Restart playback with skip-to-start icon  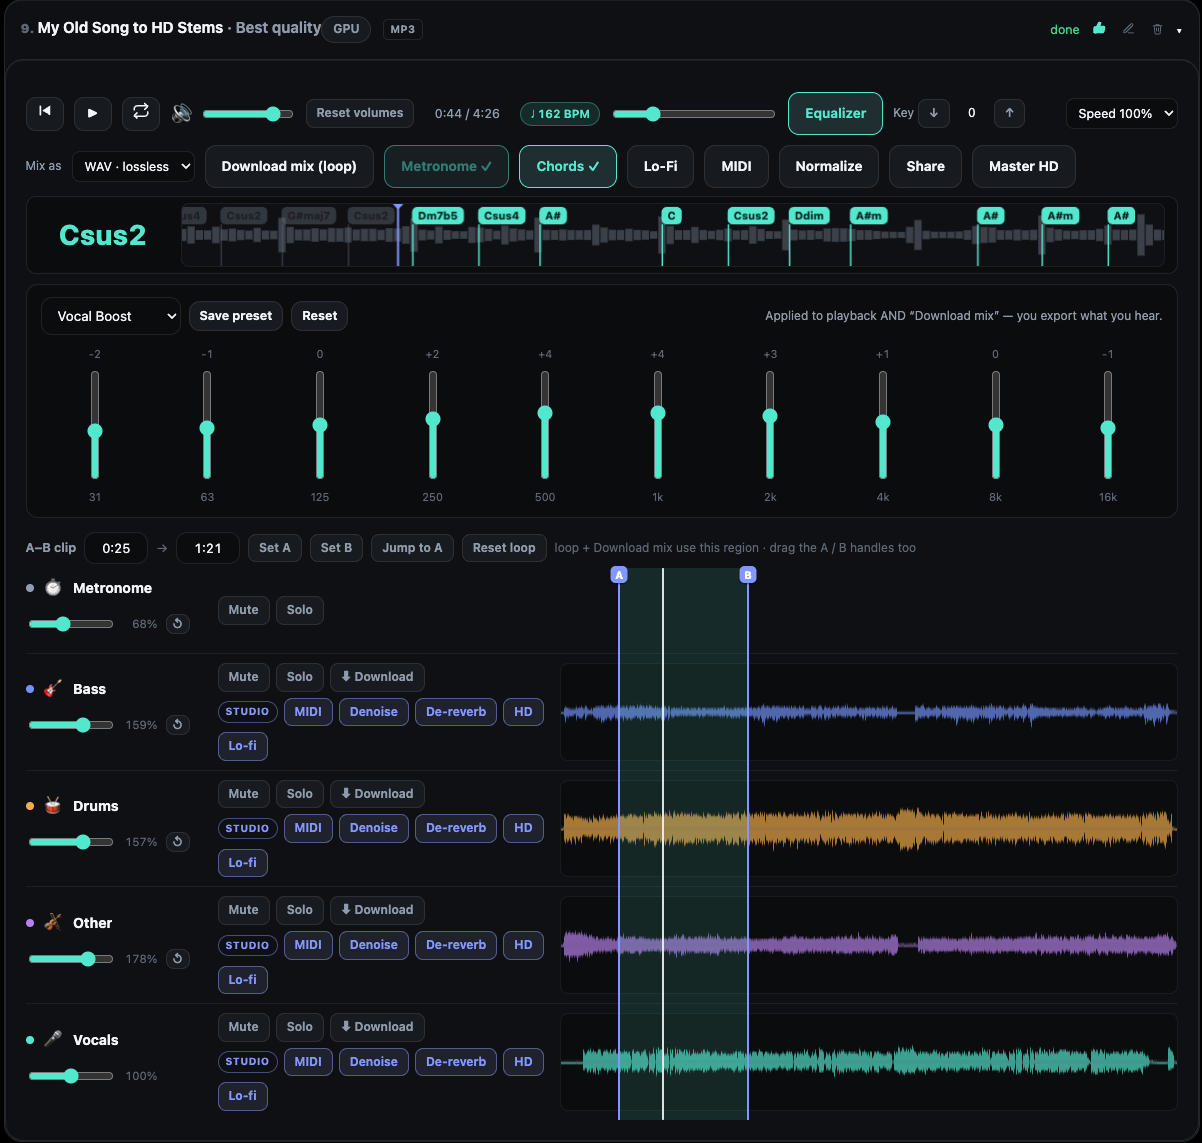point(45,113)
